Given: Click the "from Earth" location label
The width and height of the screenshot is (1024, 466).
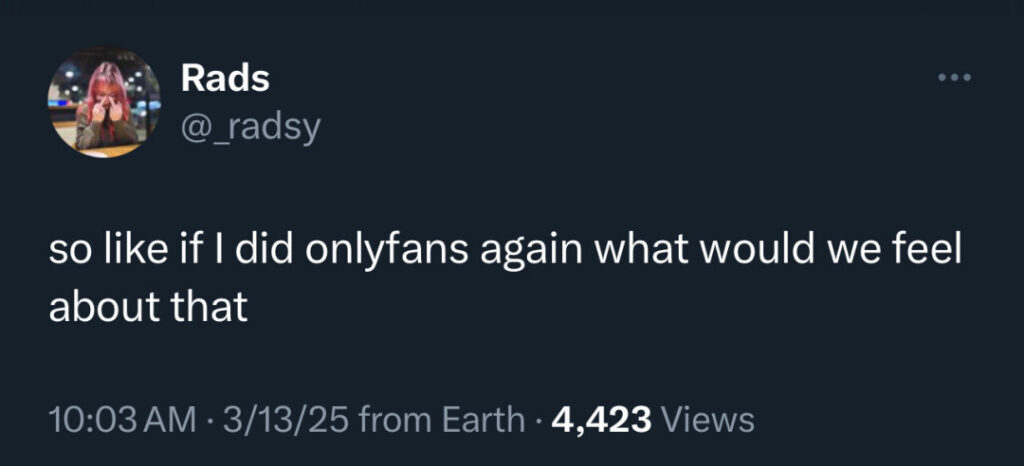Looking at the screenshot, I should 440,419.
